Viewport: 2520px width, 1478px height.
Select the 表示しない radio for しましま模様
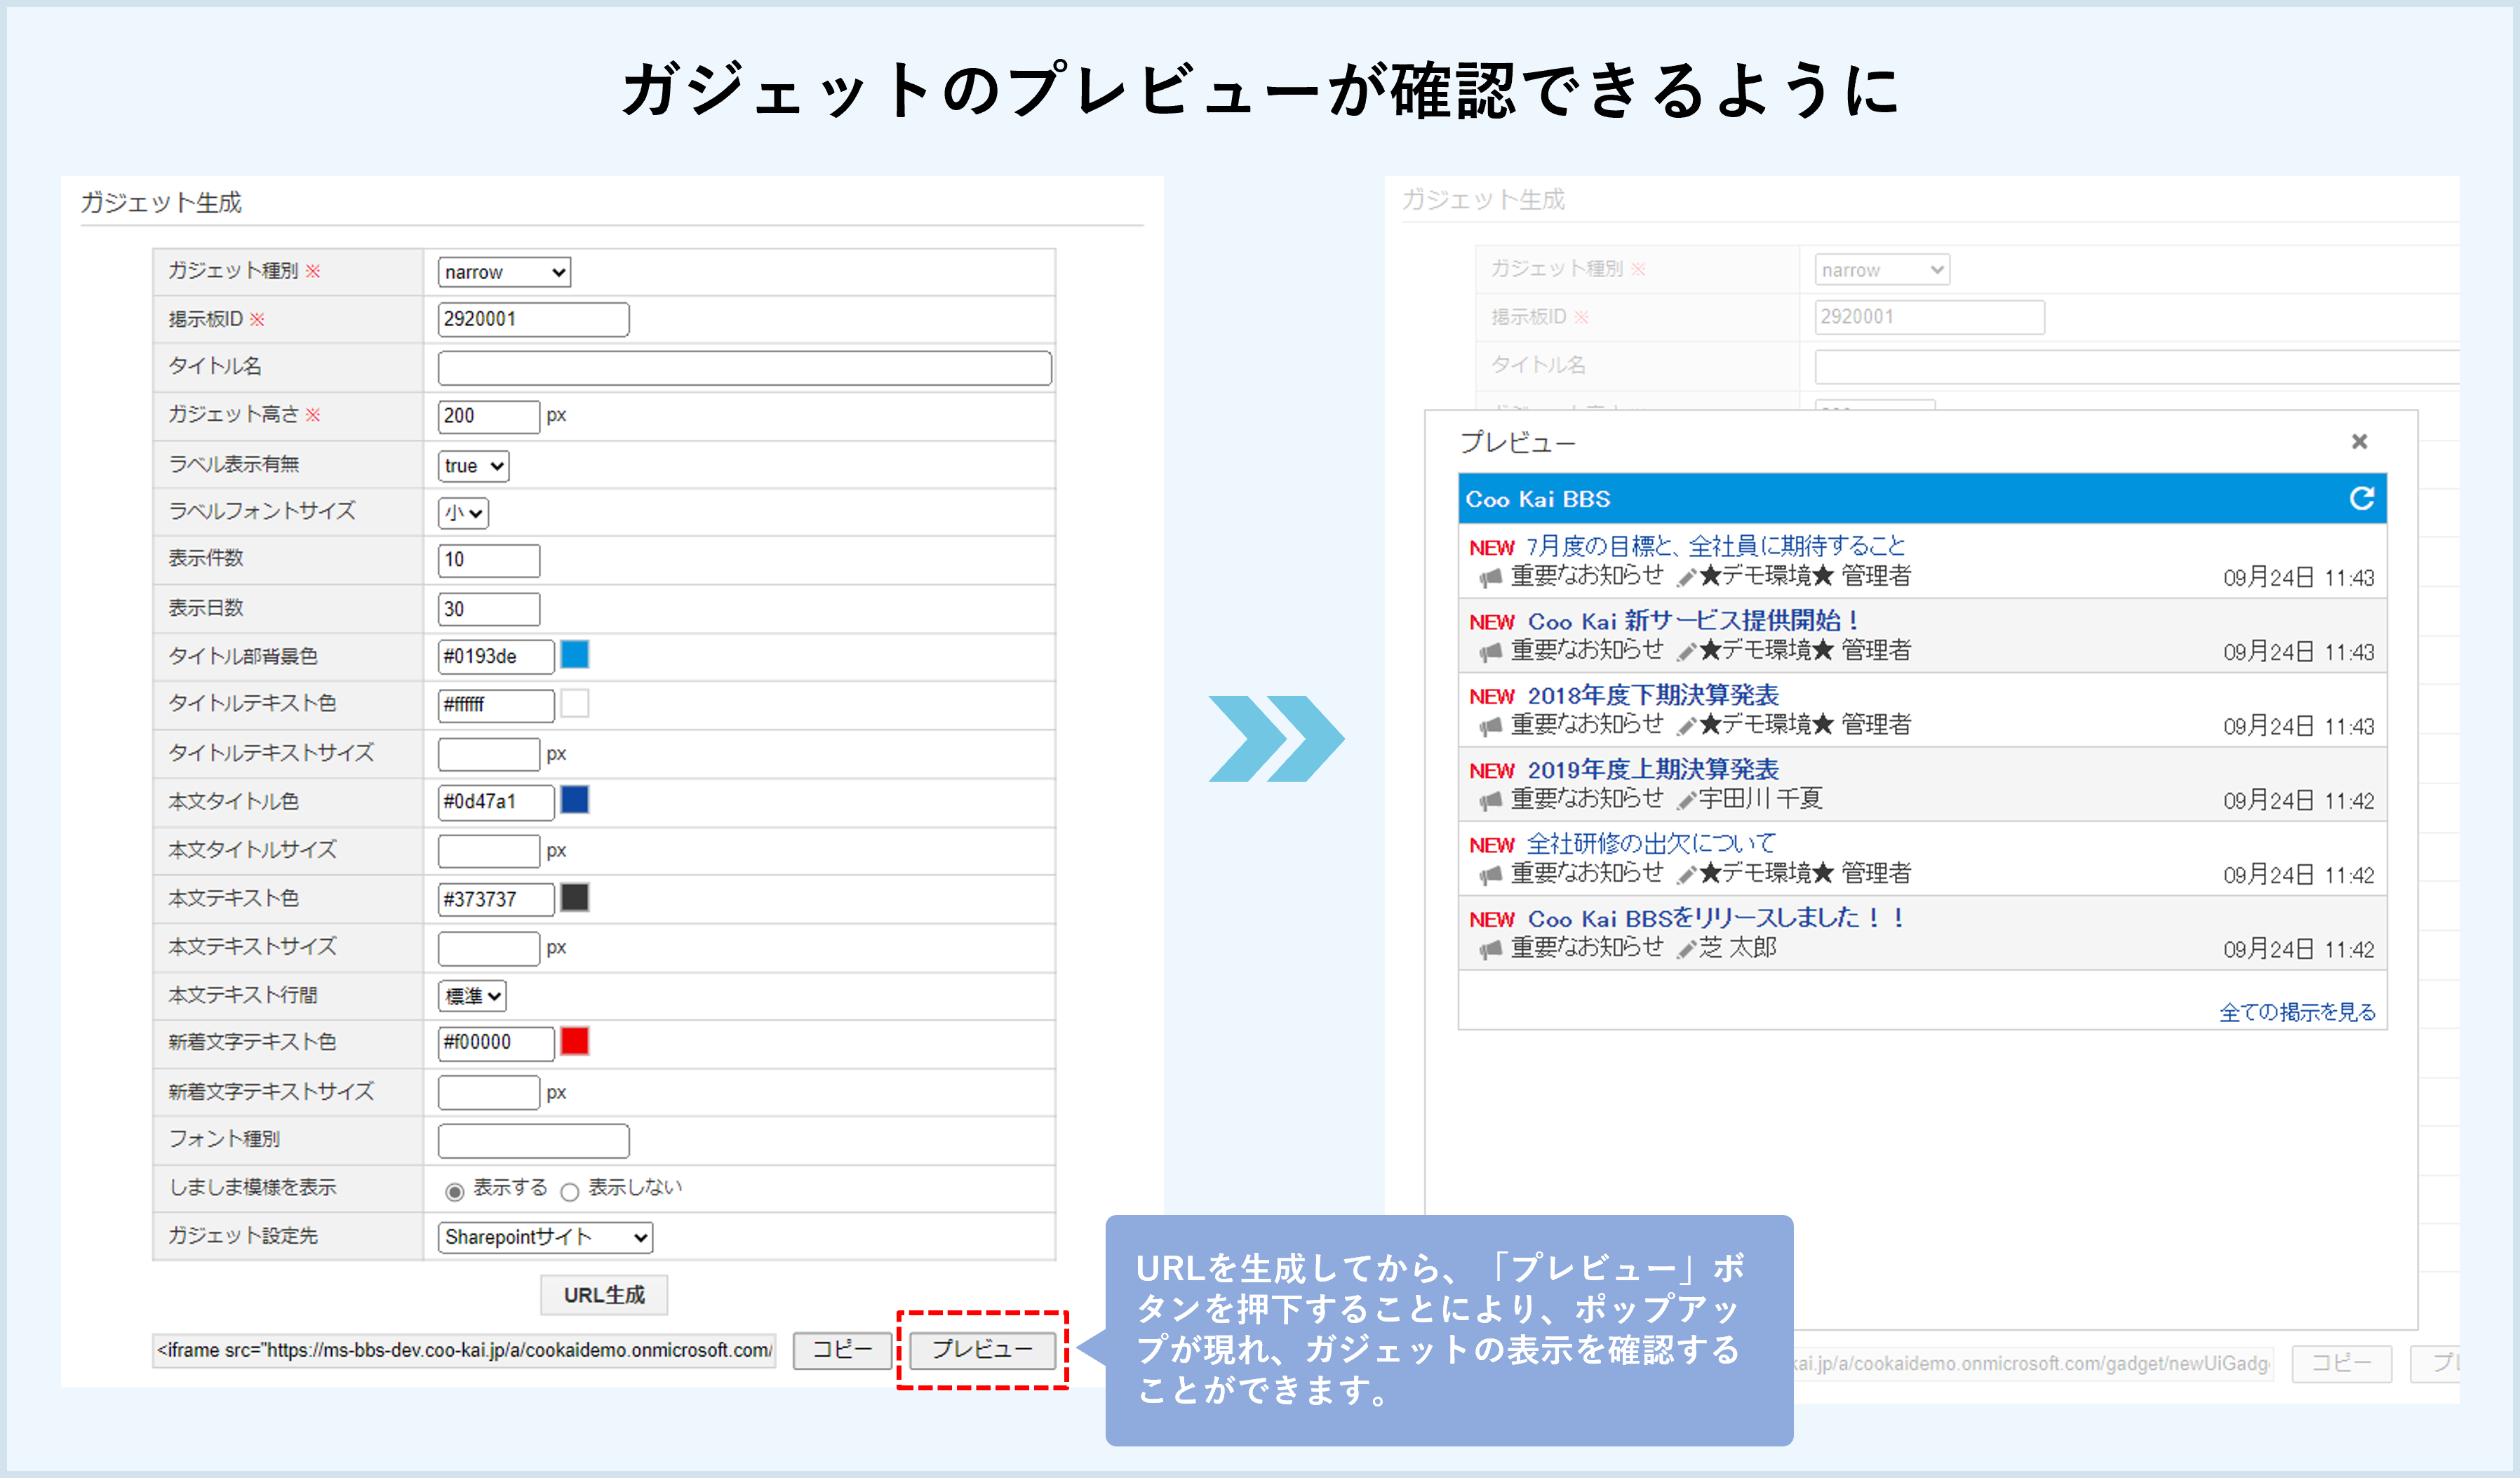[x=570, y=1191]
